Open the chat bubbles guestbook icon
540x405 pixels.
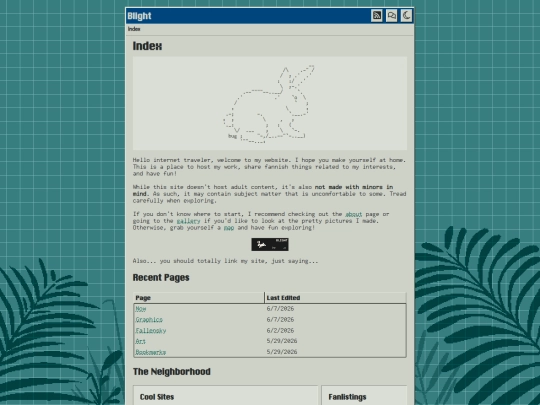click(x=392, y=16)
